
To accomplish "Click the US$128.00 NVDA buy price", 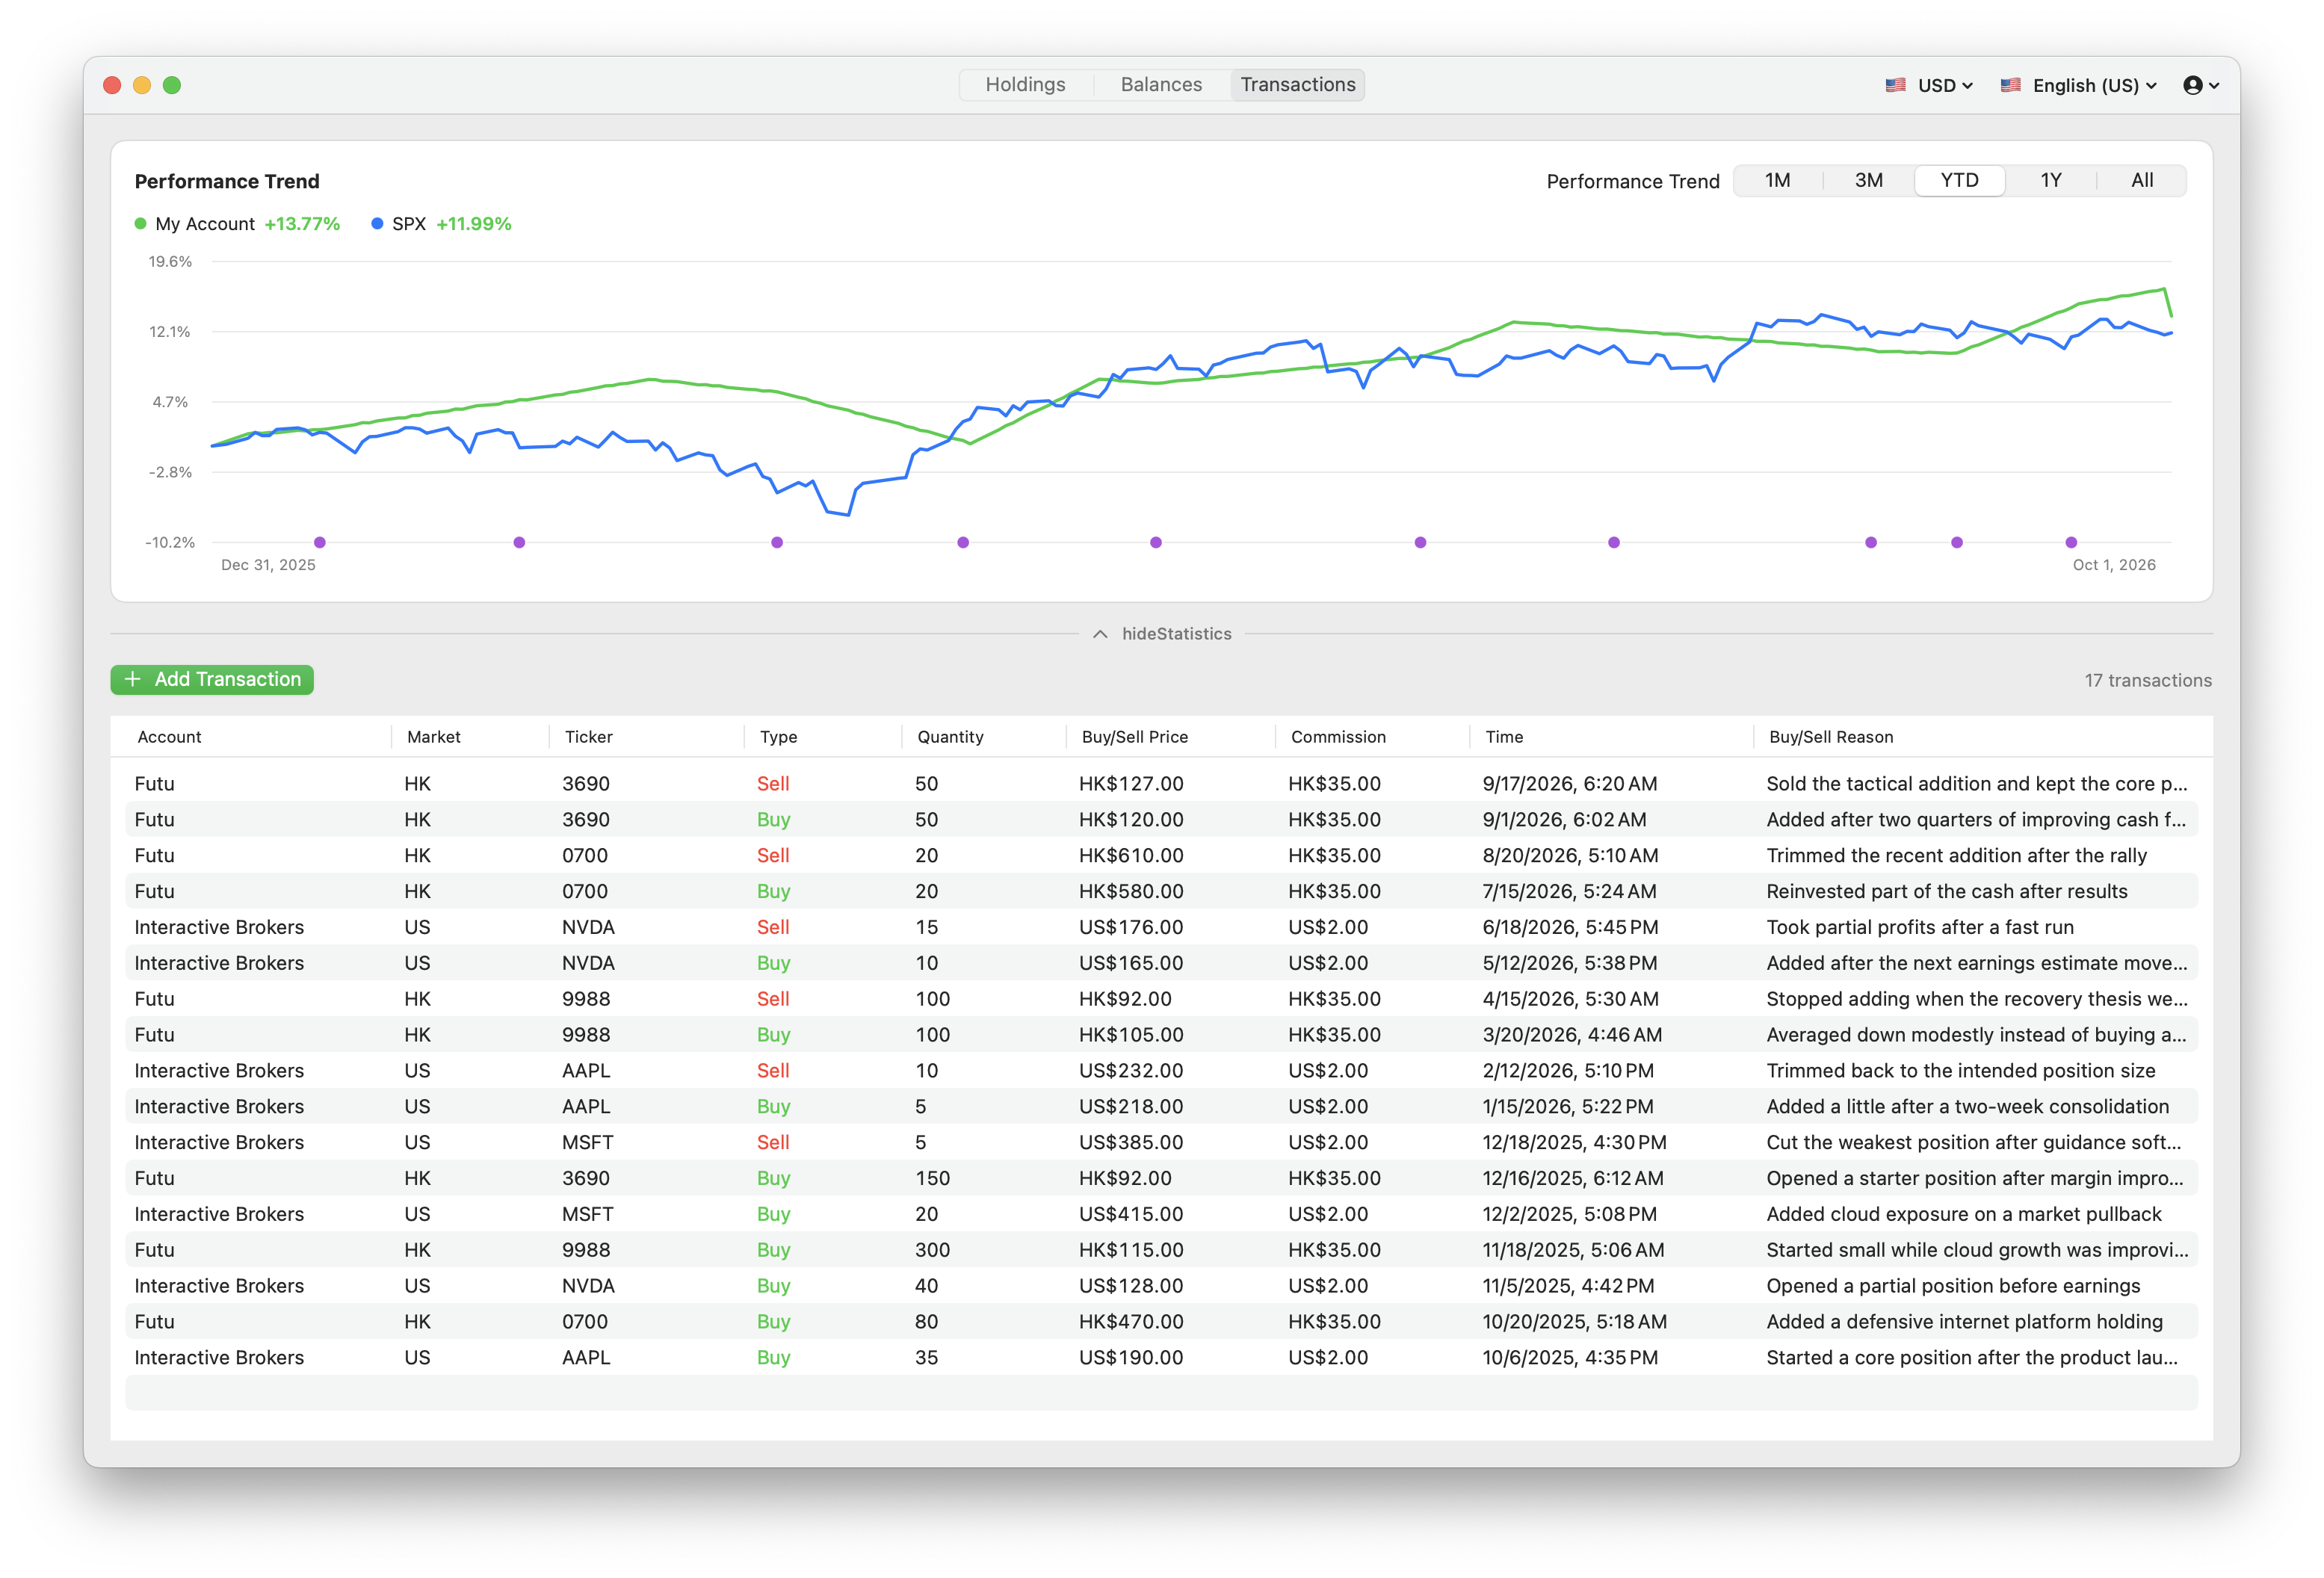I will coord(1131,1286).
